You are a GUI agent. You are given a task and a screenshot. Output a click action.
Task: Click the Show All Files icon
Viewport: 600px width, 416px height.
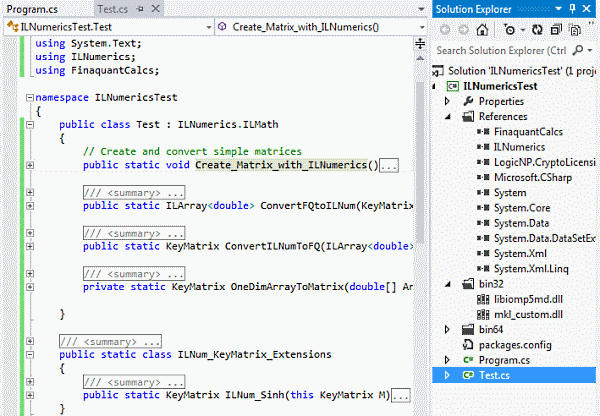click(575, 29)
